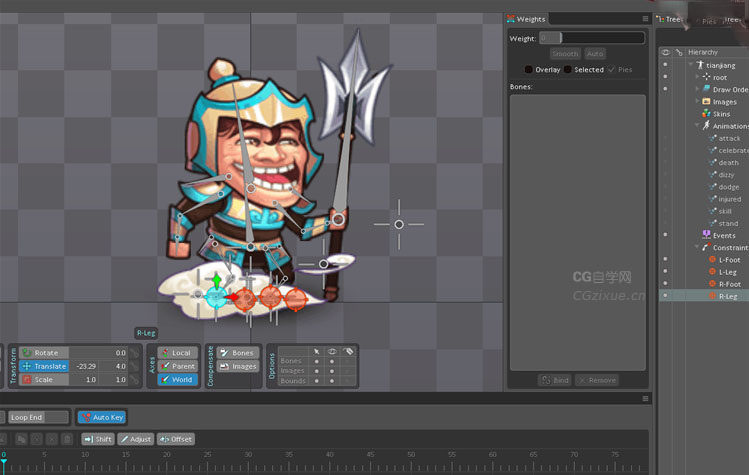The height and width of the screenshot is (475, 749).
Task: Click the lock icon beside Translate
Action: pyautogui.click(x=134, y=366)
